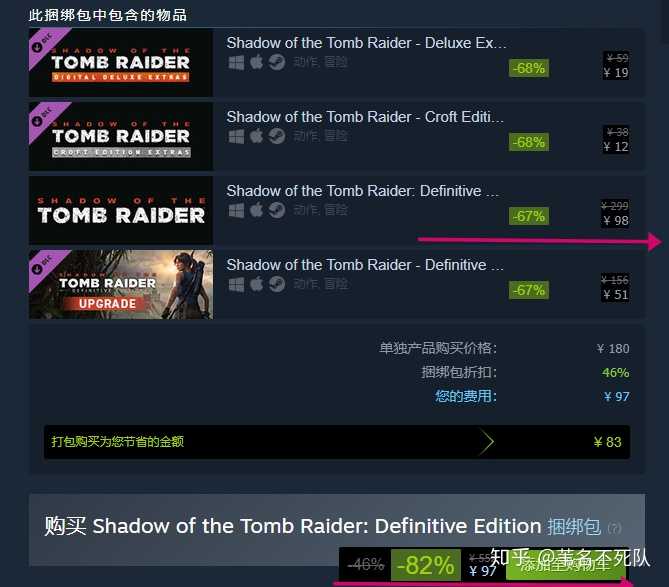Click the bundle savings ¥83 bar

click(x=337, y=442)
